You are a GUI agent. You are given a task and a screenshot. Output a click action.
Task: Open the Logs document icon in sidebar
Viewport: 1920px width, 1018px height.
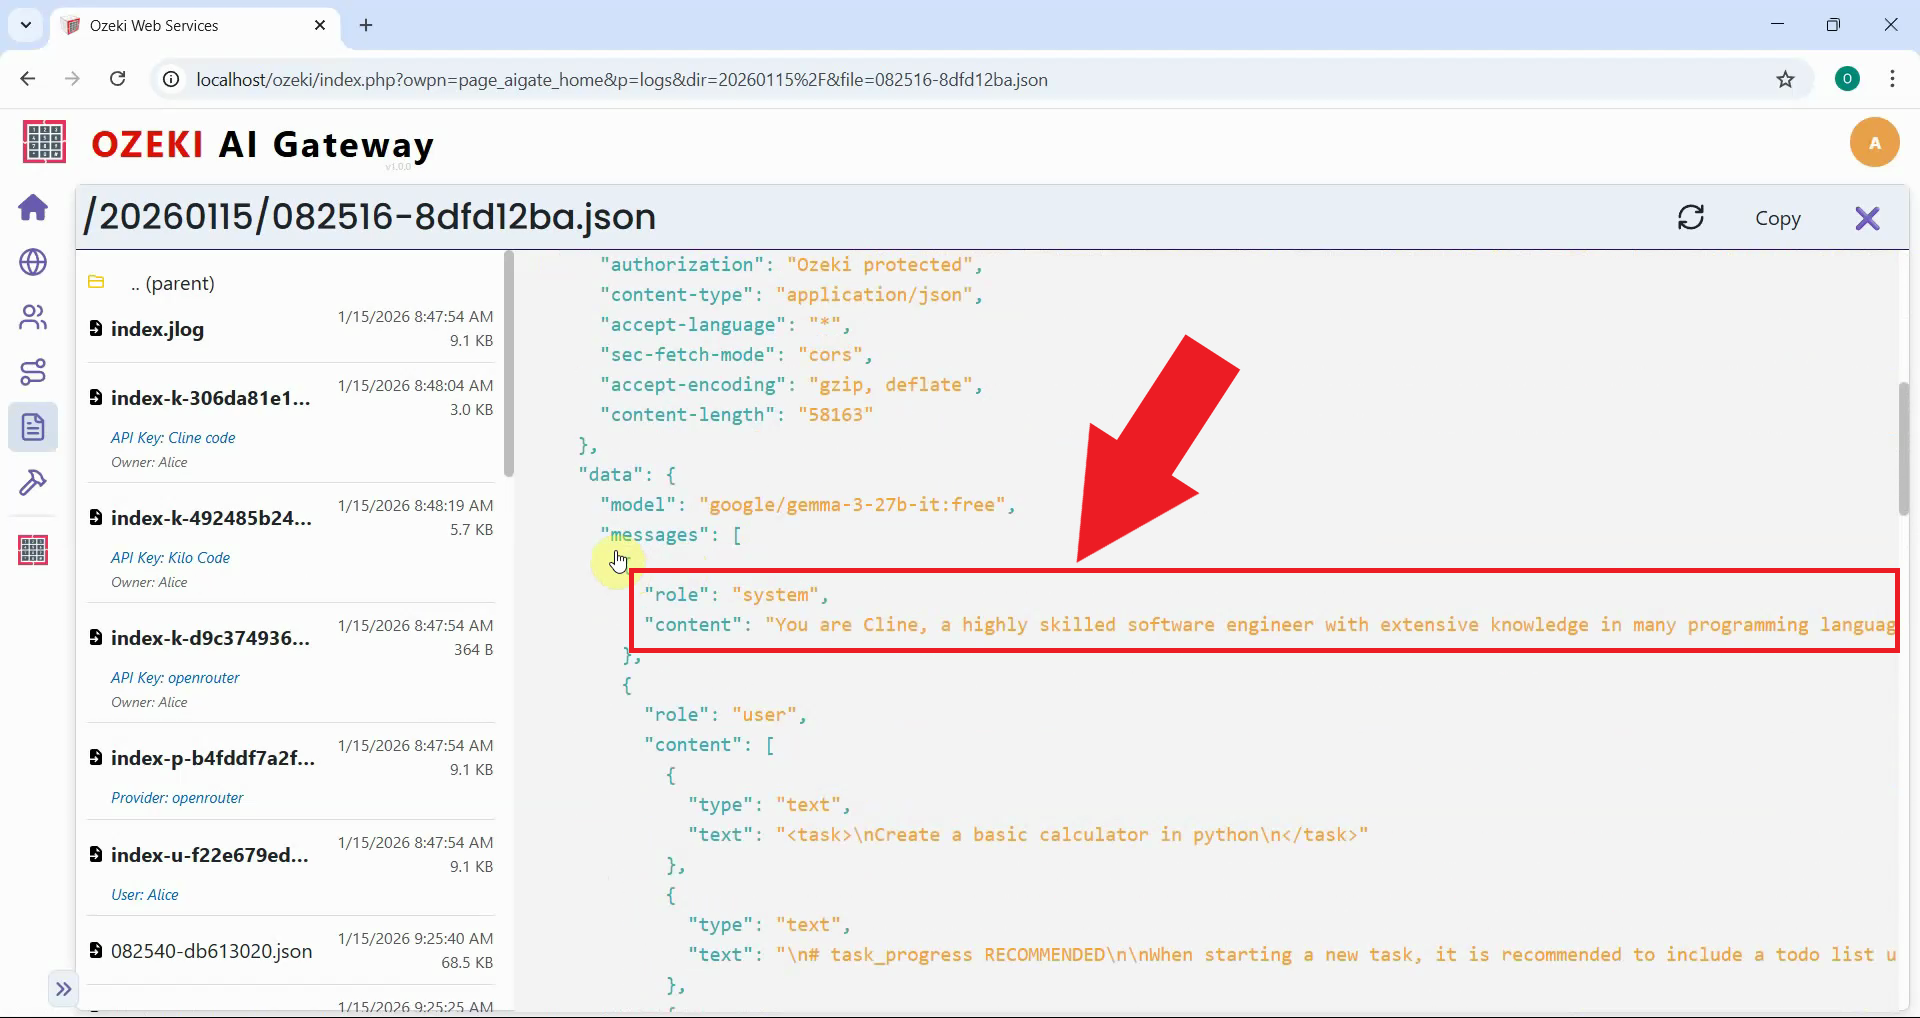click(x=33, y=427)
